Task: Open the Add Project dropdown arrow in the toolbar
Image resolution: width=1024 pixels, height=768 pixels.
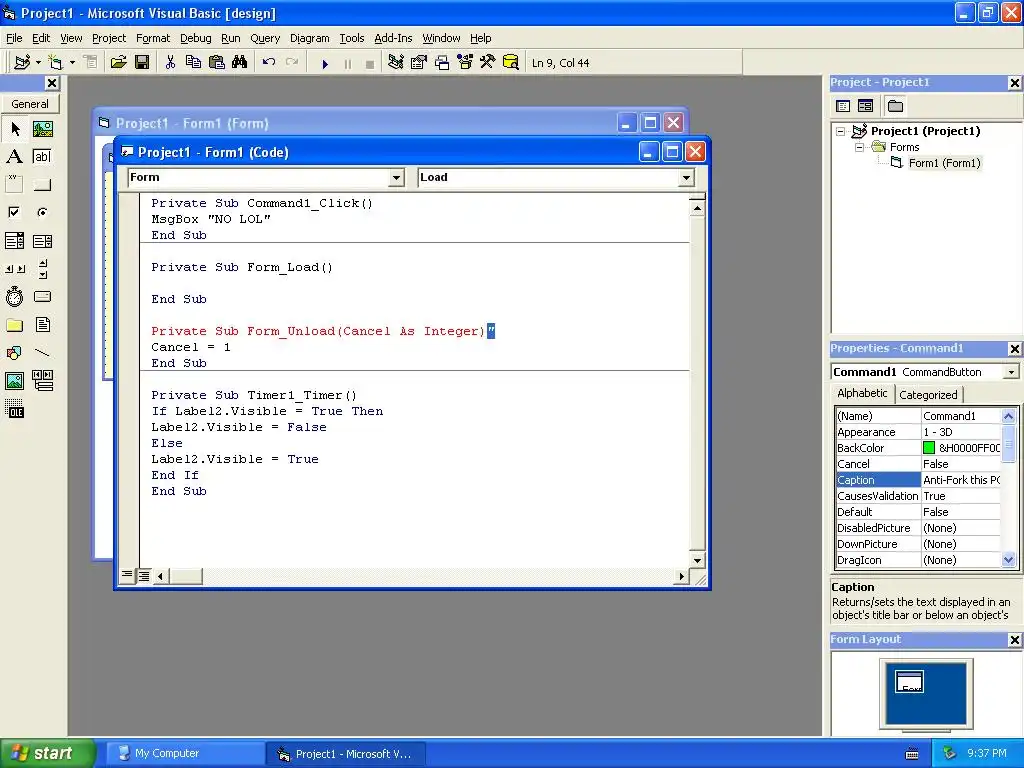Action: point(38,63)
